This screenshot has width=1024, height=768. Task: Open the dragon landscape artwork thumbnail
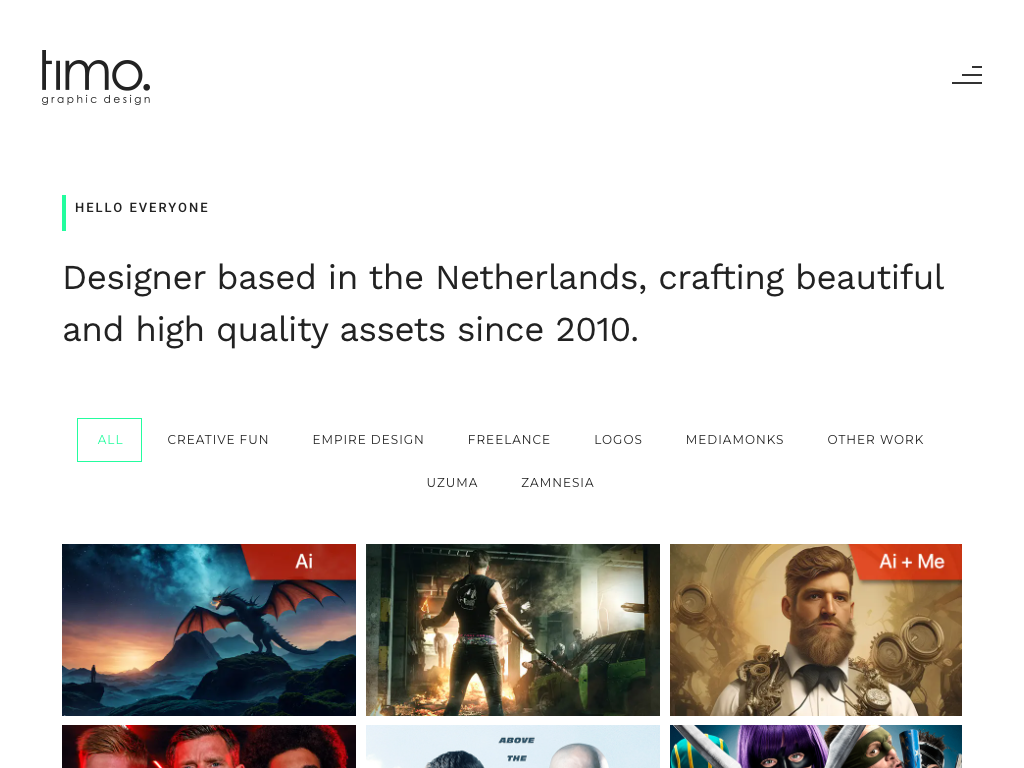tap(209, 630)
